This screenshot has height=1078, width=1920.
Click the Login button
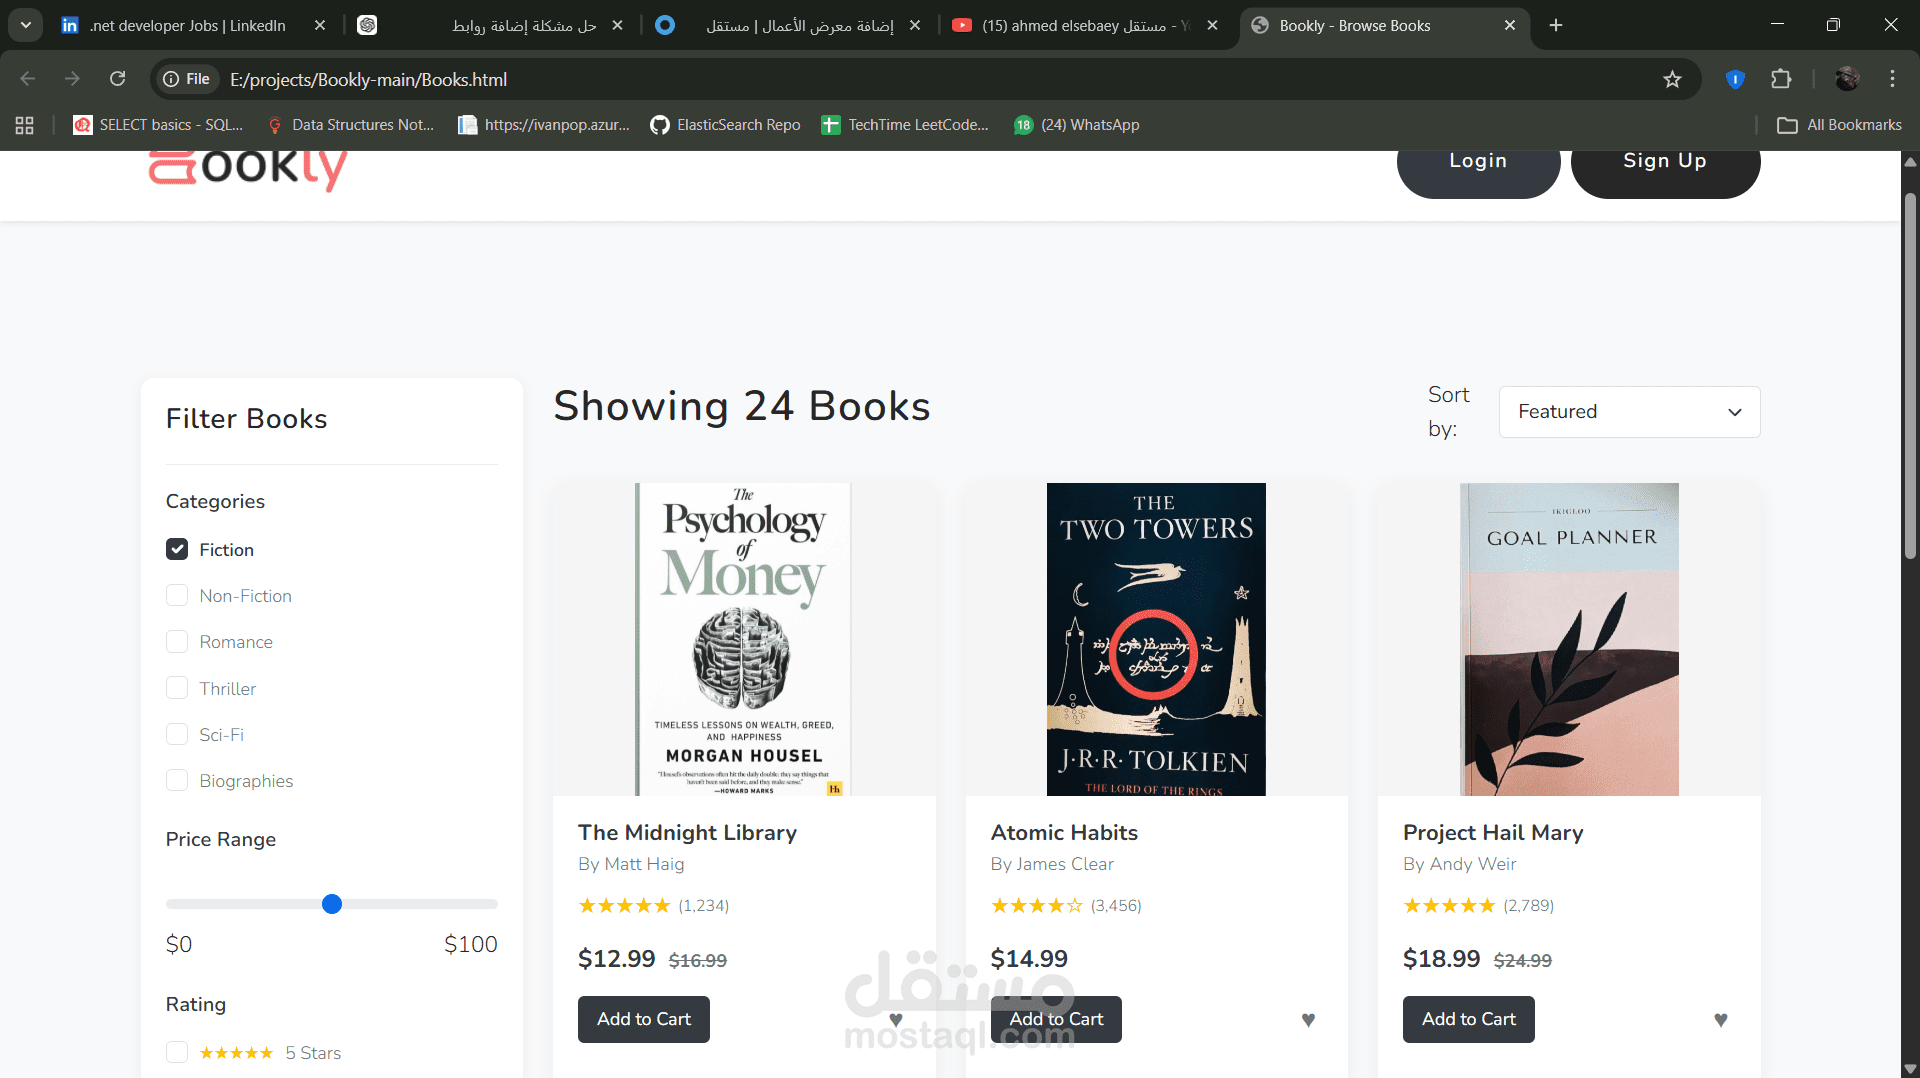[1478, 160]
